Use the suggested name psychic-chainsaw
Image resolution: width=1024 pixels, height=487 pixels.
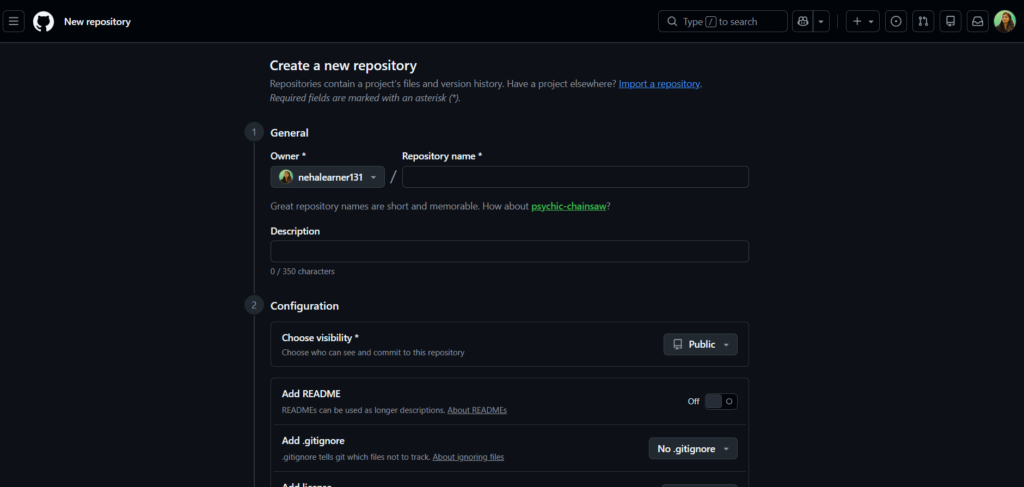pos(569,206)
